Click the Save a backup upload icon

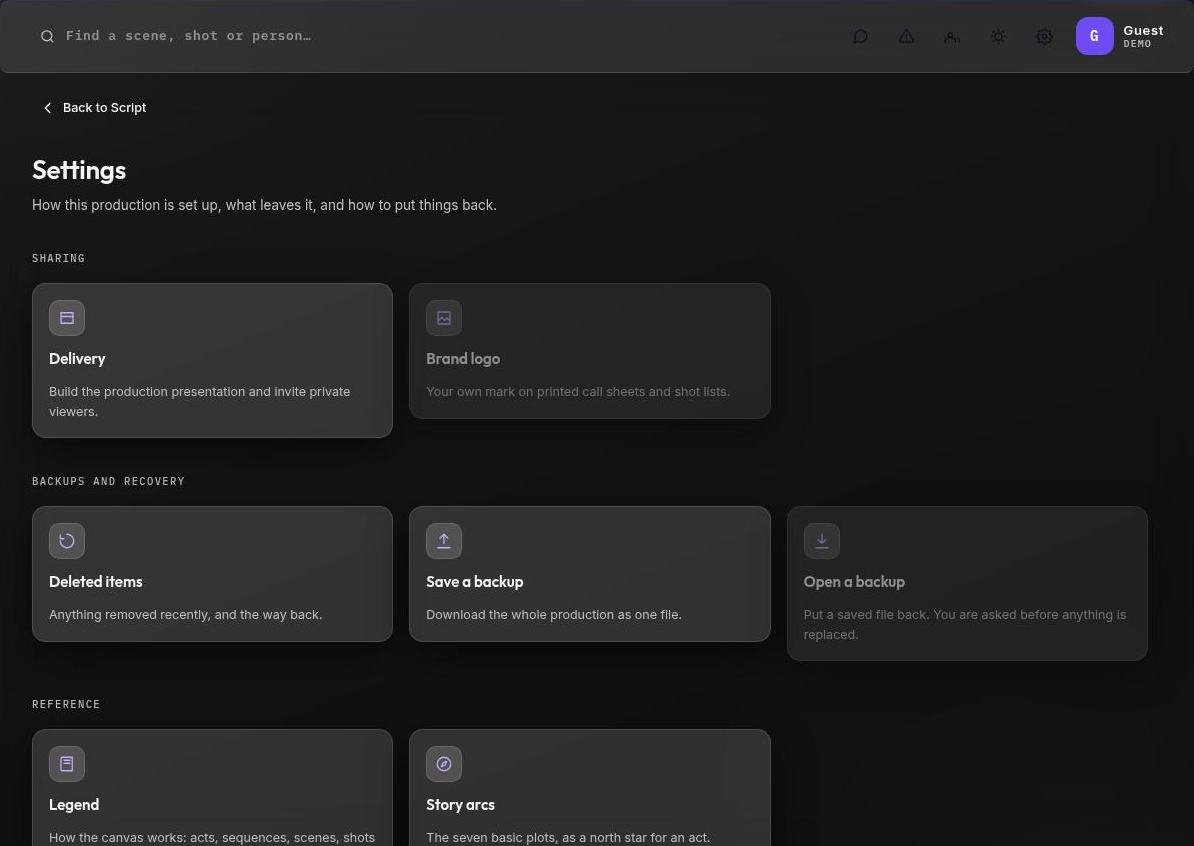click(x=444, y=541)
